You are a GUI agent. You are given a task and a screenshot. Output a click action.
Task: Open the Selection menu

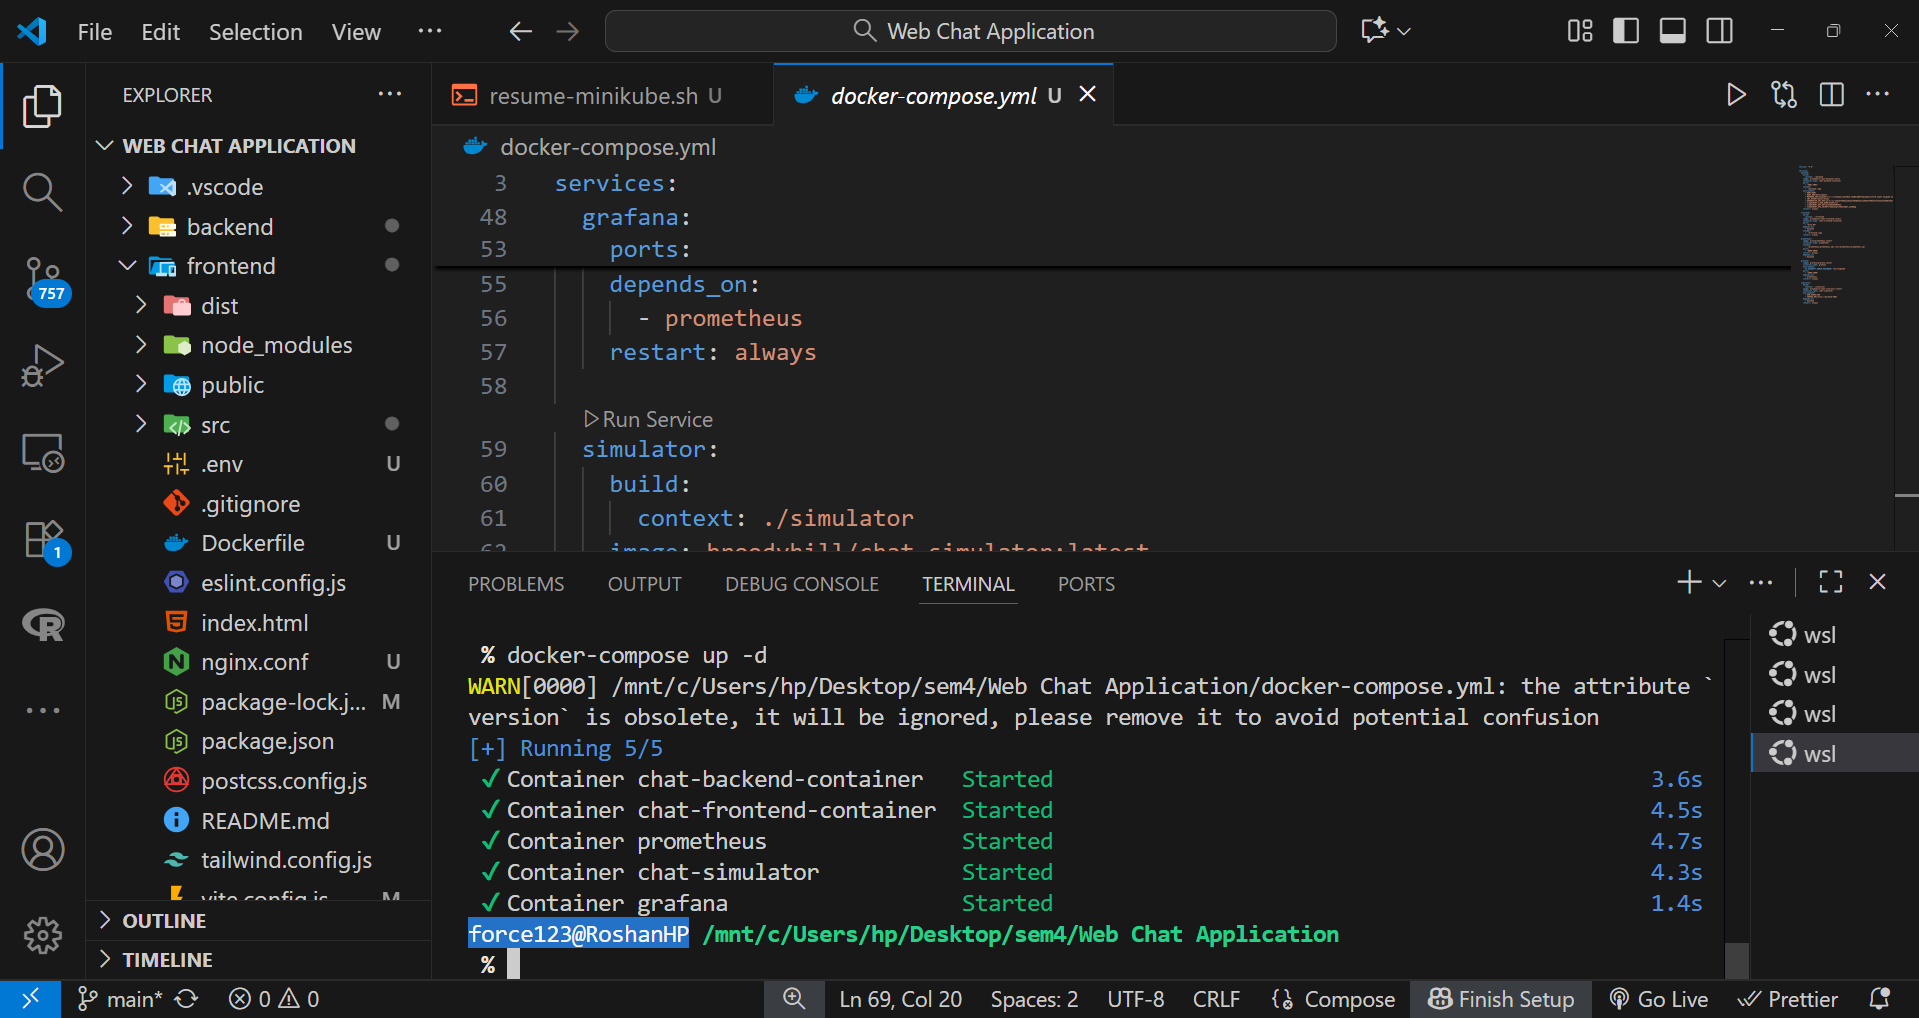tap(255, 32)
